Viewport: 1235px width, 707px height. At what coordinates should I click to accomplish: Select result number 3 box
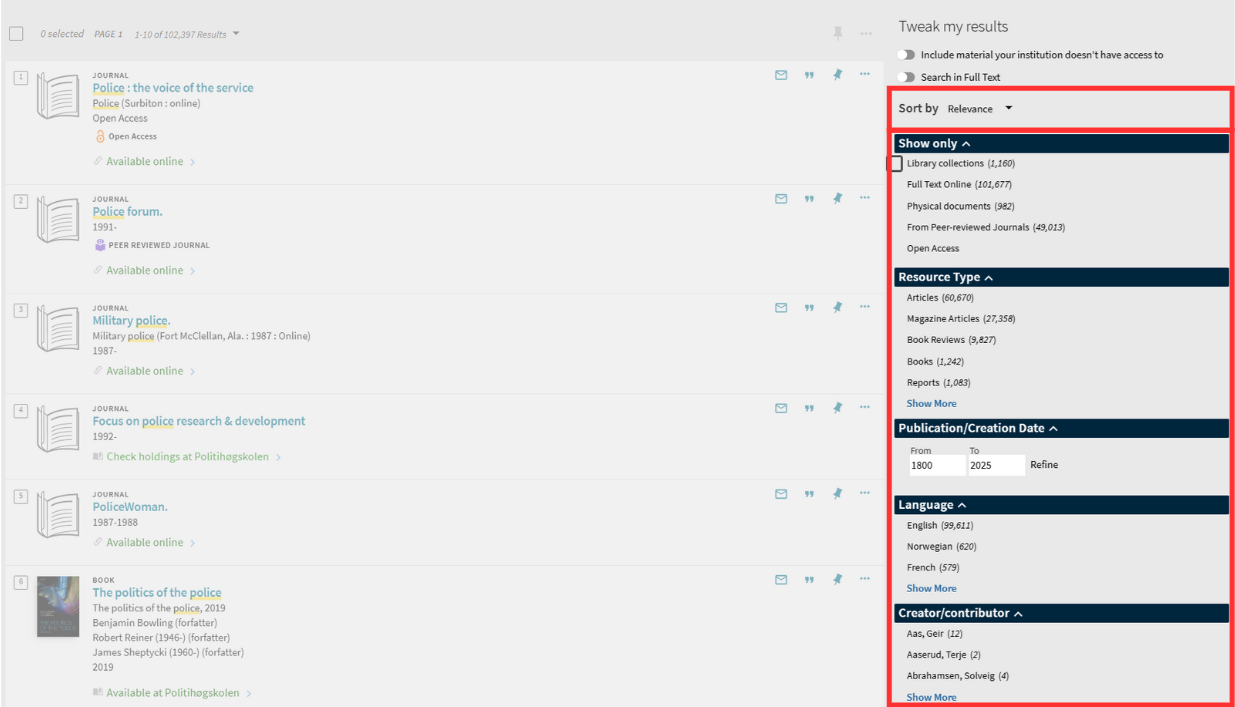click(21, 310)
